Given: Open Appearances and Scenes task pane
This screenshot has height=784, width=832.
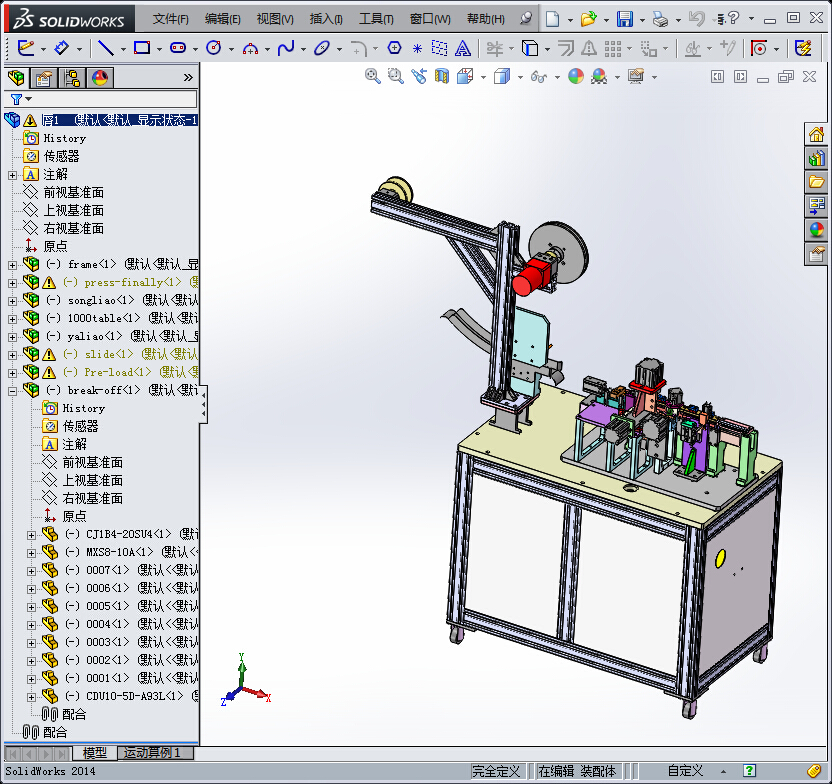Looking at the screenshot, I should click(816, 230).
